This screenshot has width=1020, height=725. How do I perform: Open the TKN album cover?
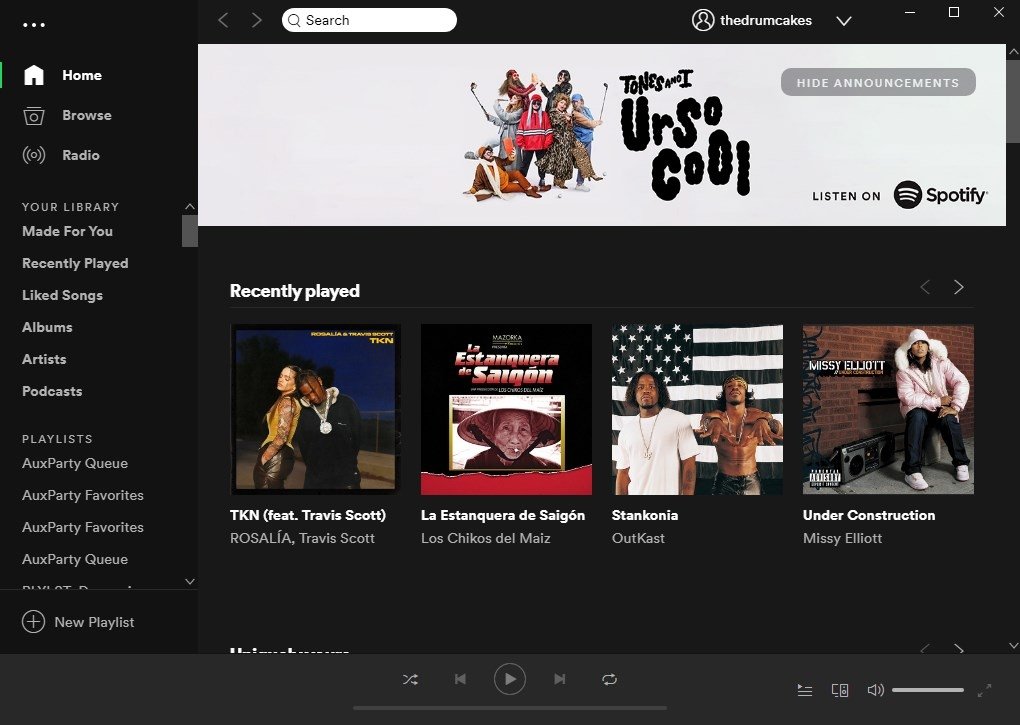(315, 409)
